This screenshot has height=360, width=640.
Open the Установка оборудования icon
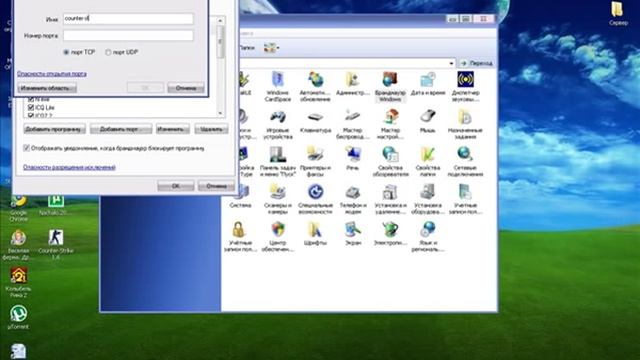[427, 199]
